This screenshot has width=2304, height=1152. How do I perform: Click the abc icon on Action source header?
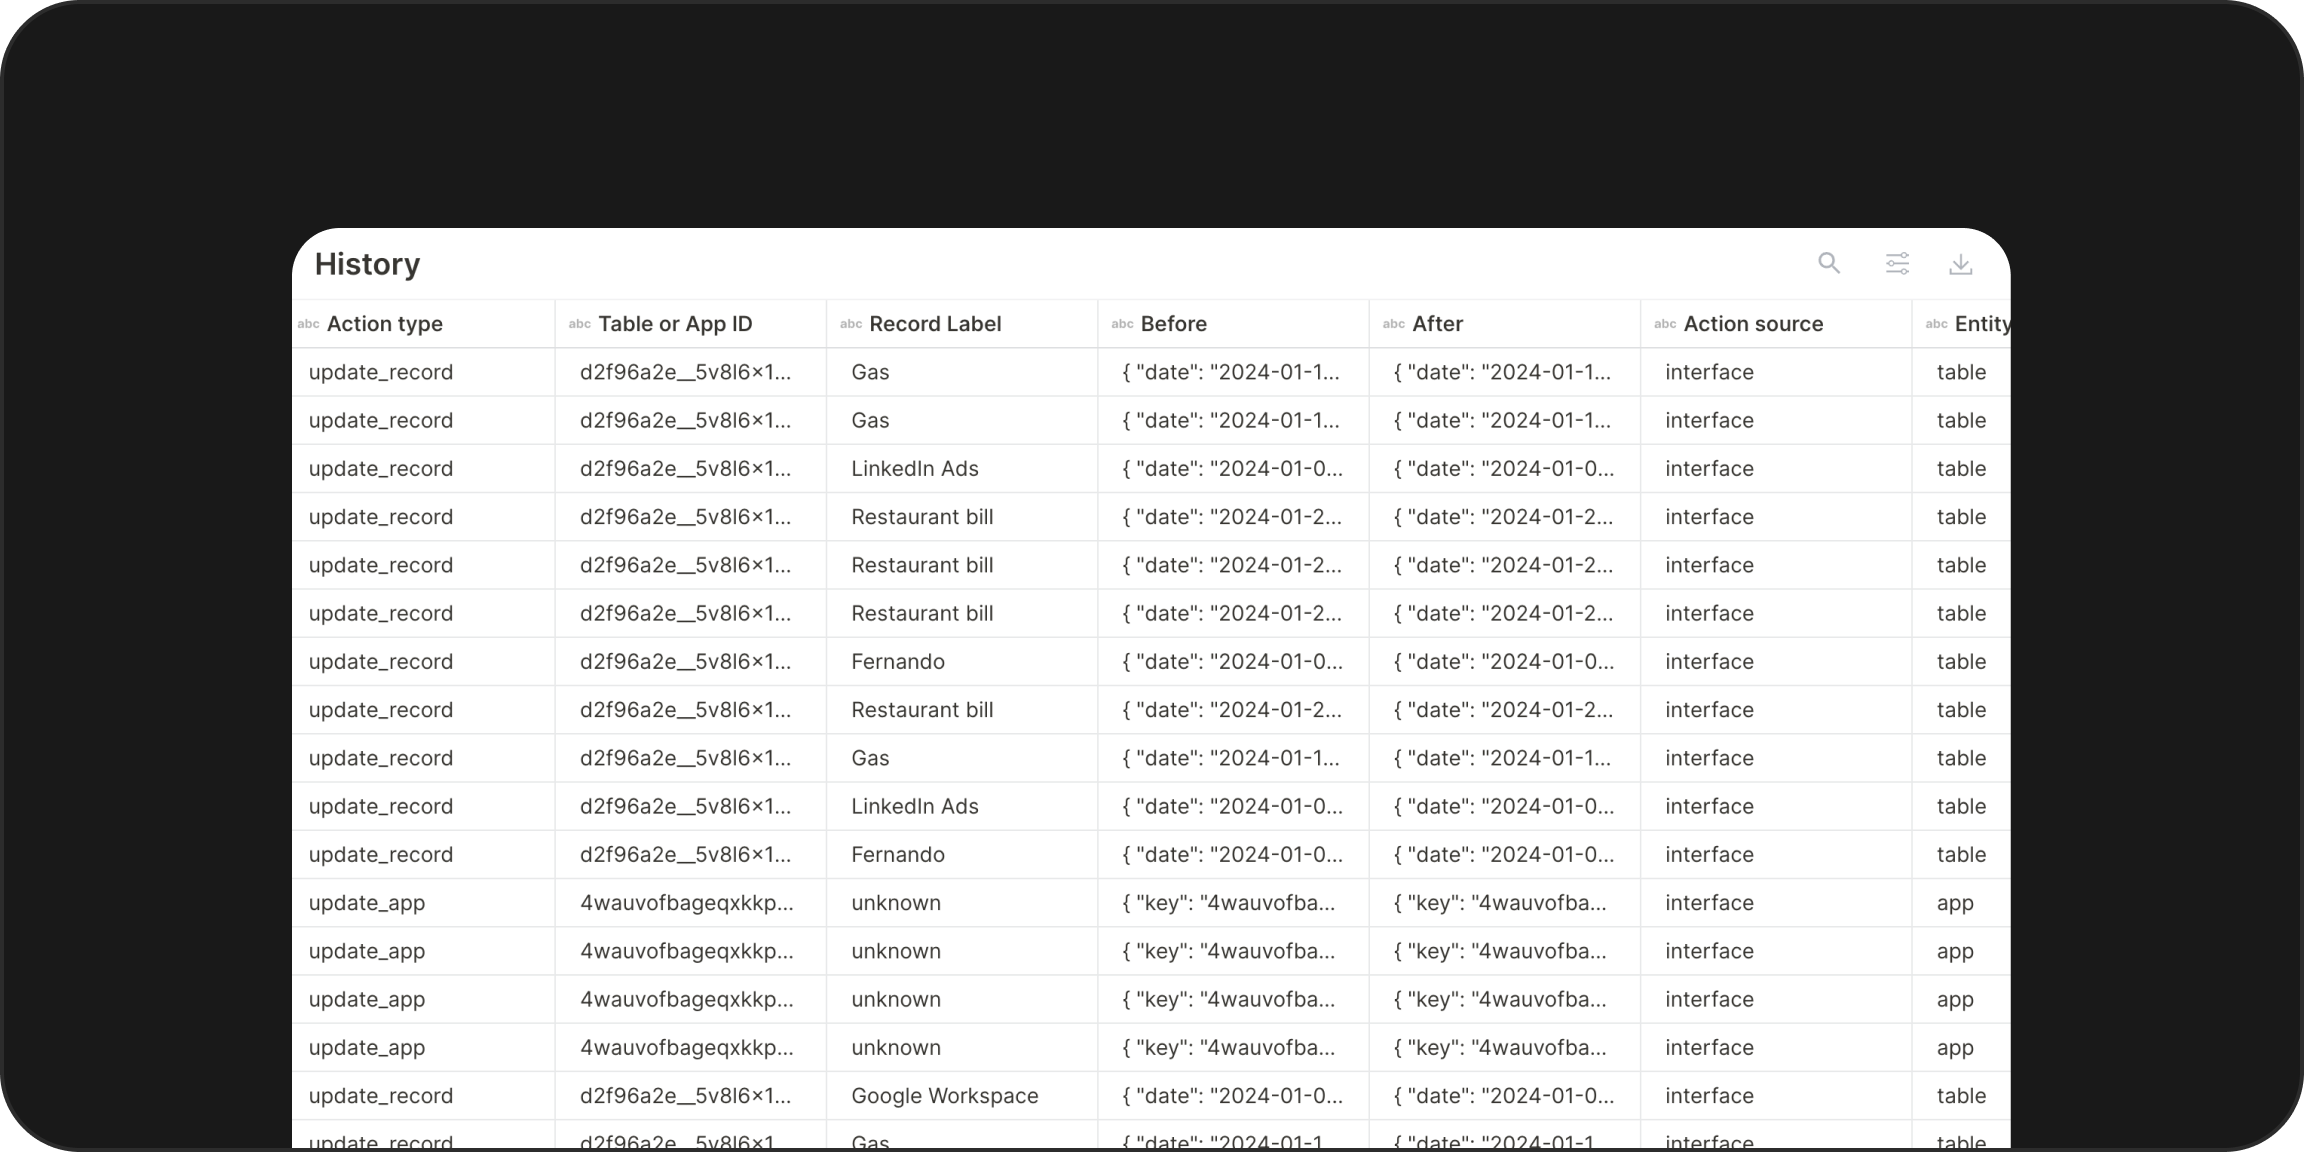[x=1665, y=324]
